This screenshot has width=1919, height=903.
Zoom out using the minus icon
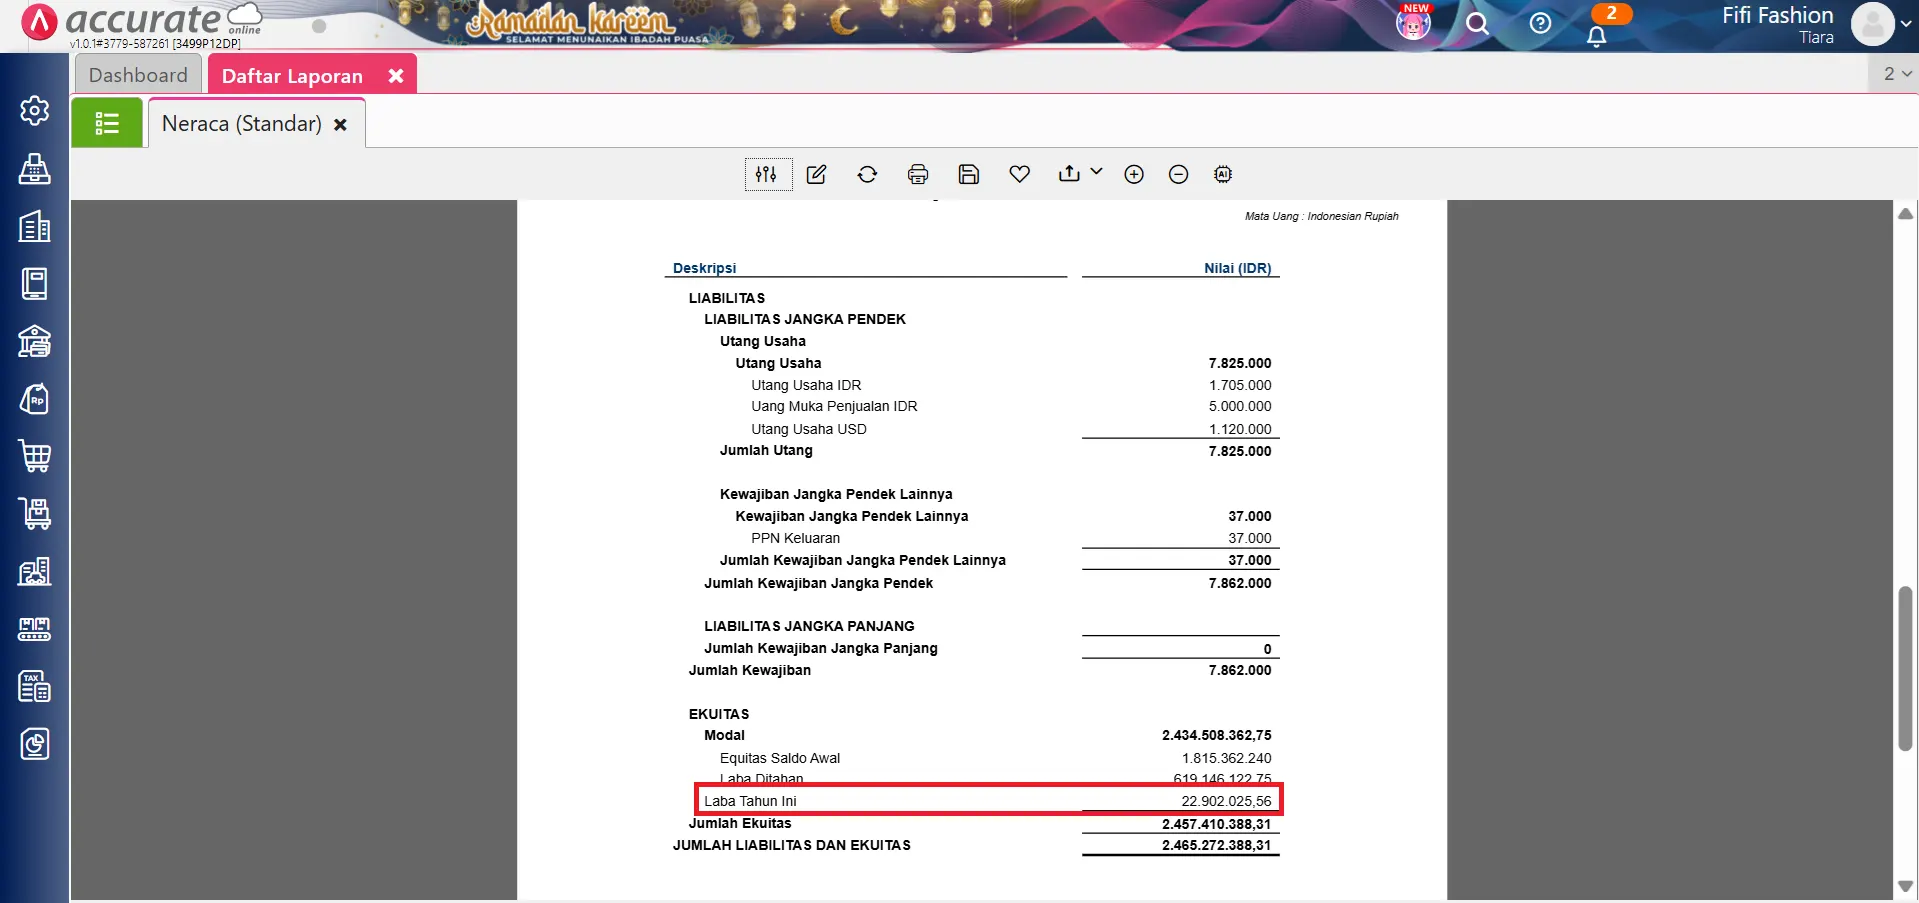[1178, 174]
